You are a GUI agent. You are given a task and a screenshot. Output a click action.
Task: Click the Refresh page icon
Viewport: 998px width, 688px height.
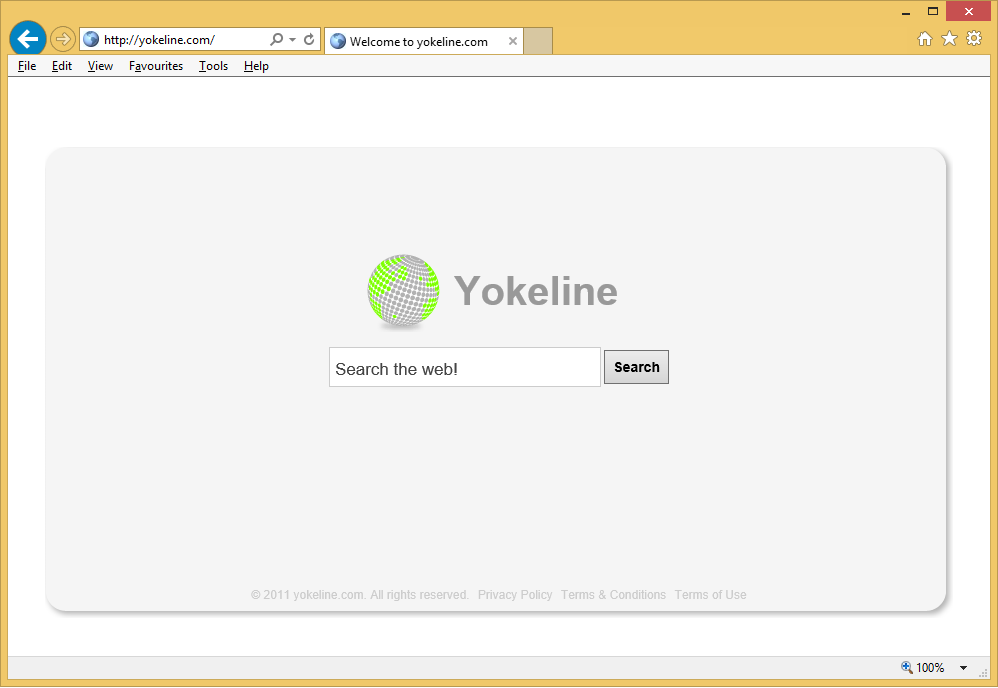(309, 40)
